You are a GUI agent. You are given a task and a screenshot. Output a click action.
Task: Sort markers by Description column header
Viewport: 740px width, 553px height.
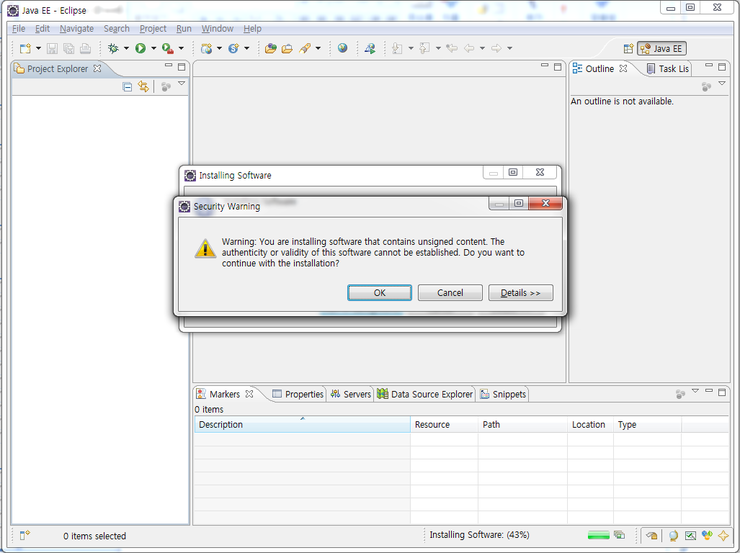click(x=302, y=424)
